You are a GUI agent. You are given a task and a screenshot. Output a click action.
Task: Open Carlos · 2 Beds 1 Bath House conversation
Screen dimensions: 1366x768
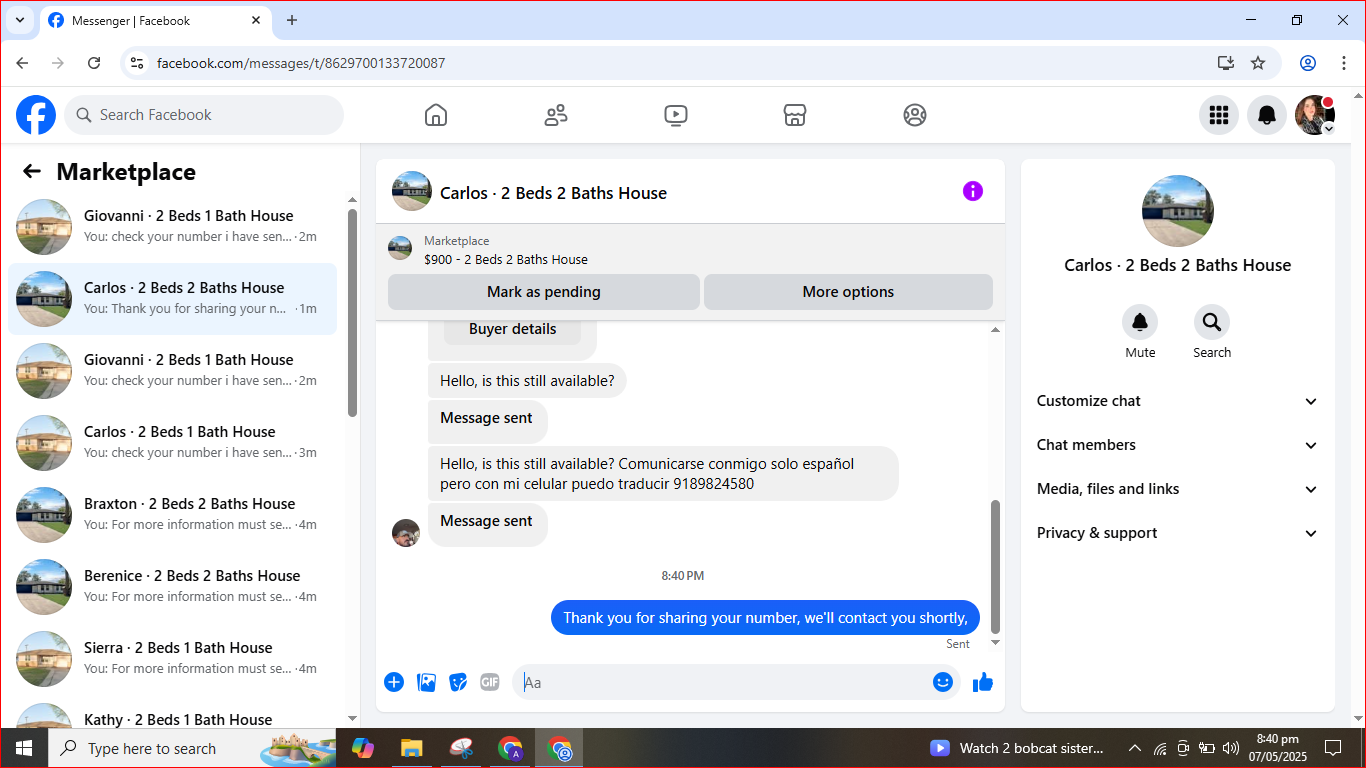pyautogui.click(x=172, y=443)
